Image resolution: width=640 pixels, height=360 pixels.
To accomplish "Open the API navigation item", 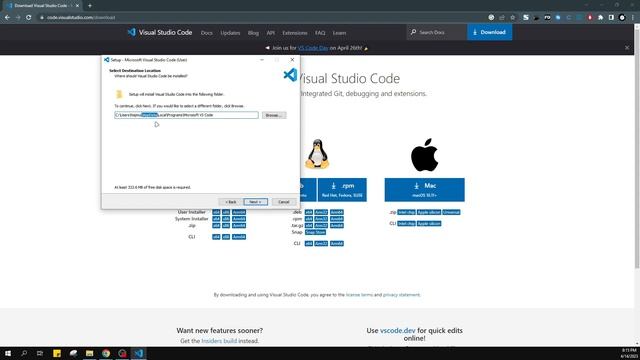I will coord(271,33).
